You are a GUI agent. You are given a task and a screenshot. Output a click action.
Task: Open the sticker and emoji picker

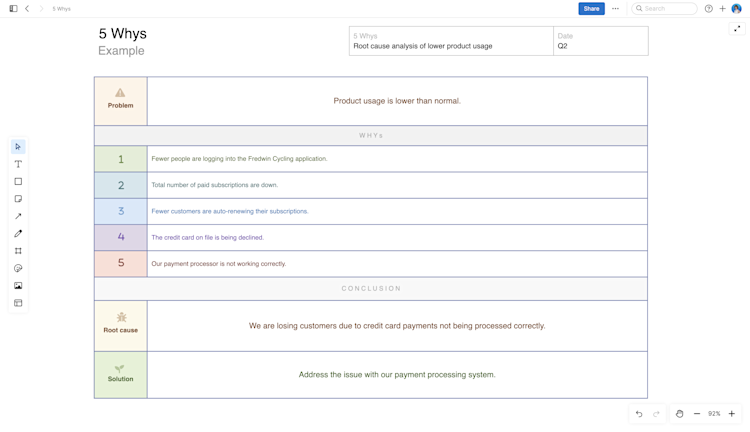click(x=18, y=268)
